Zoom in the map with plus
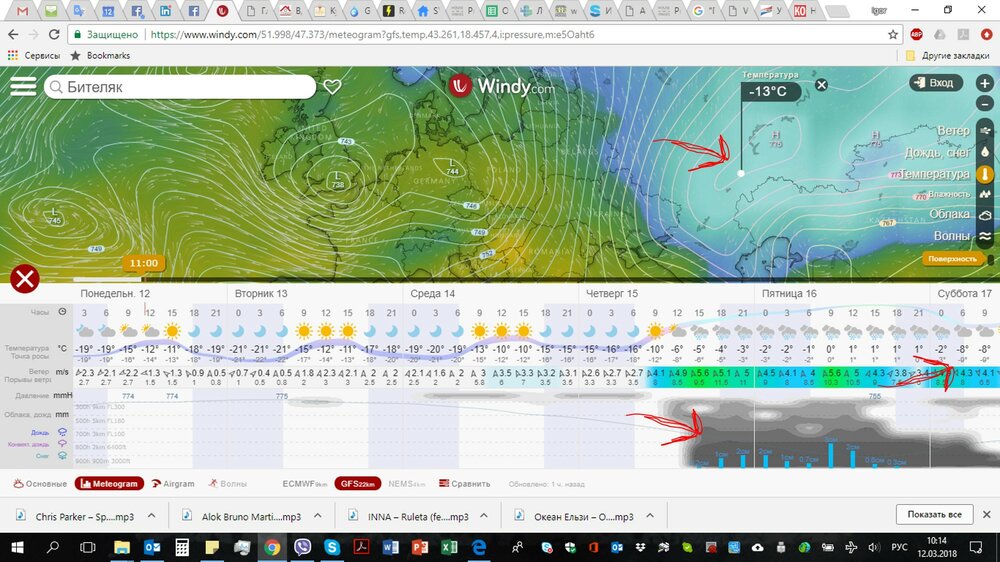The width and height of the screenshot is (1000, 562). [985, 83]
